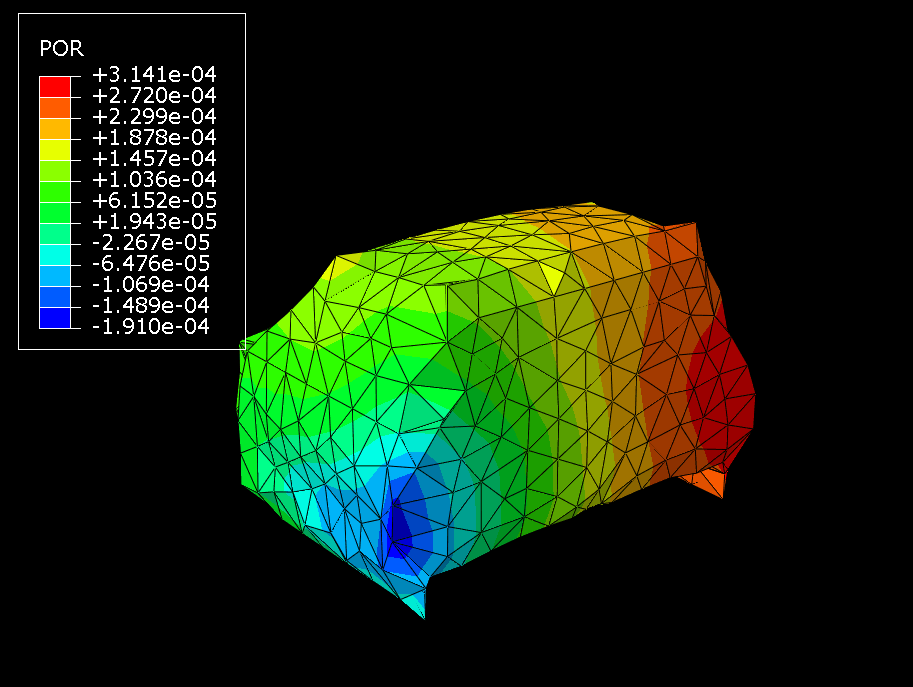913x687 pixels.
Task: Click the +2.299e-04 legend value
Action: [x=154, y=117]
